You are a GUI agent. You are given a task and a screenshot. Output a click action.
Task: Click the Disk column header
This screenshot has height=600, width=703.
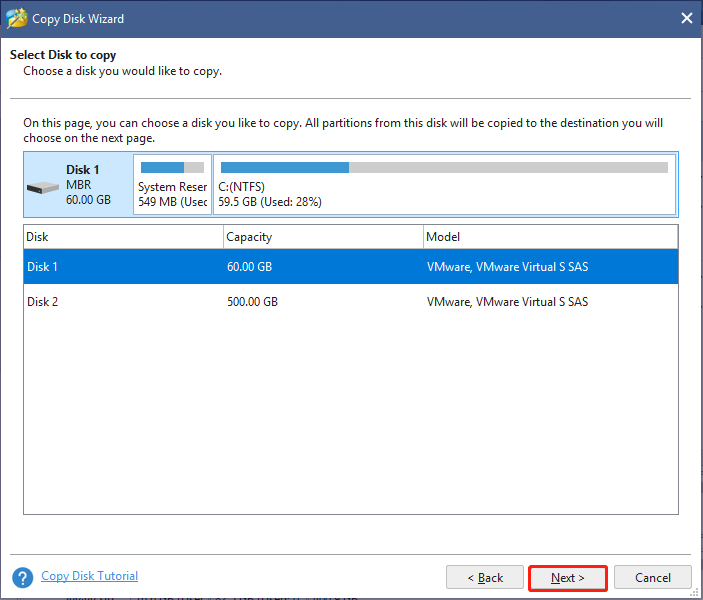pyautogui.click(x=123, y=237)
